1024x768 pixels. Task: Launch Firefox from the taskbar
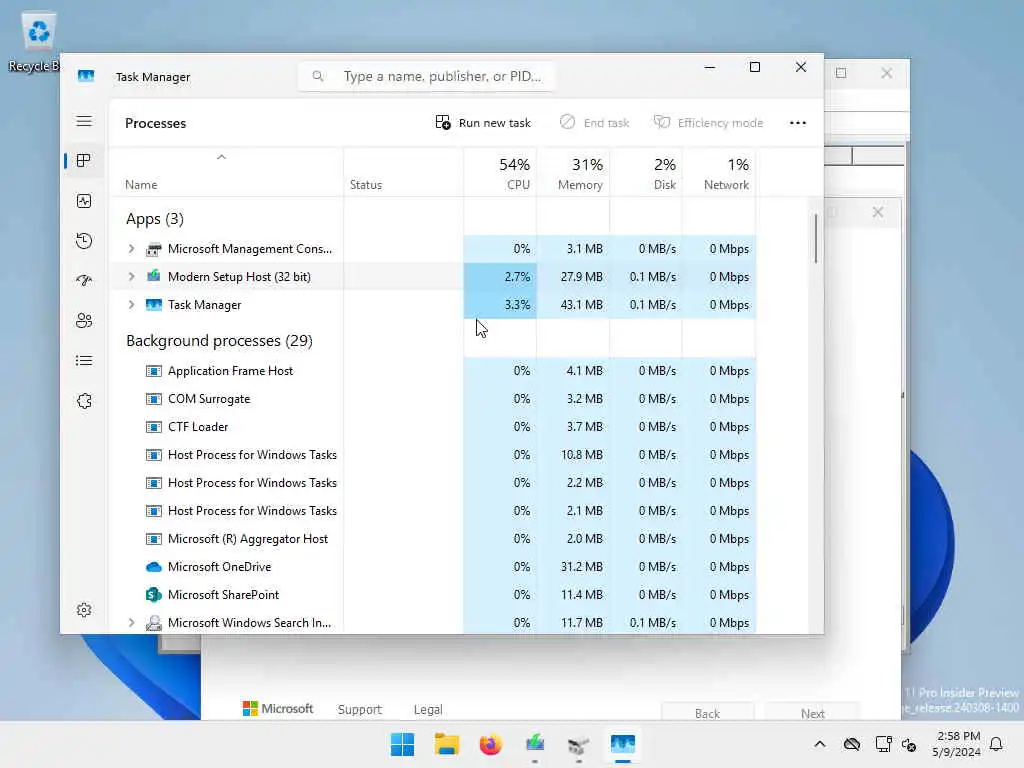490,744
